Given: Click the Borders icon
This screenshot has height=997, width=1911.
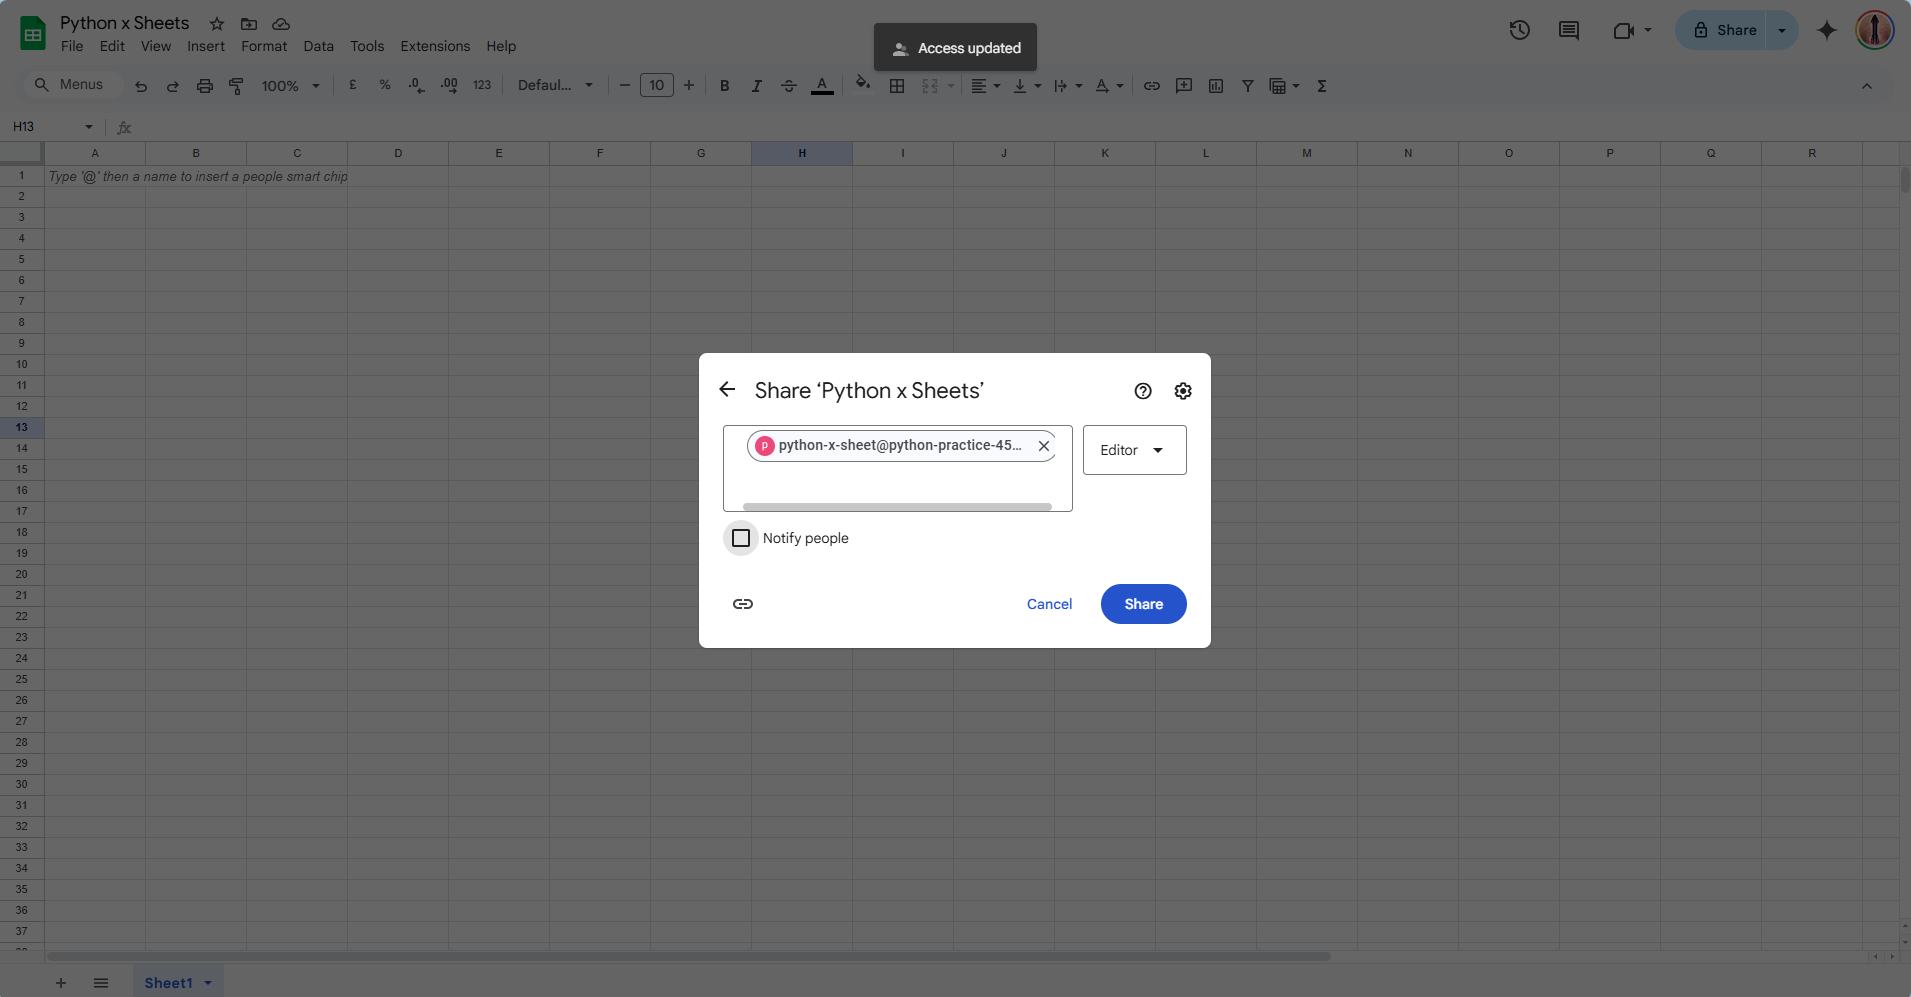Looking at the screenshot, I should 897,86.
